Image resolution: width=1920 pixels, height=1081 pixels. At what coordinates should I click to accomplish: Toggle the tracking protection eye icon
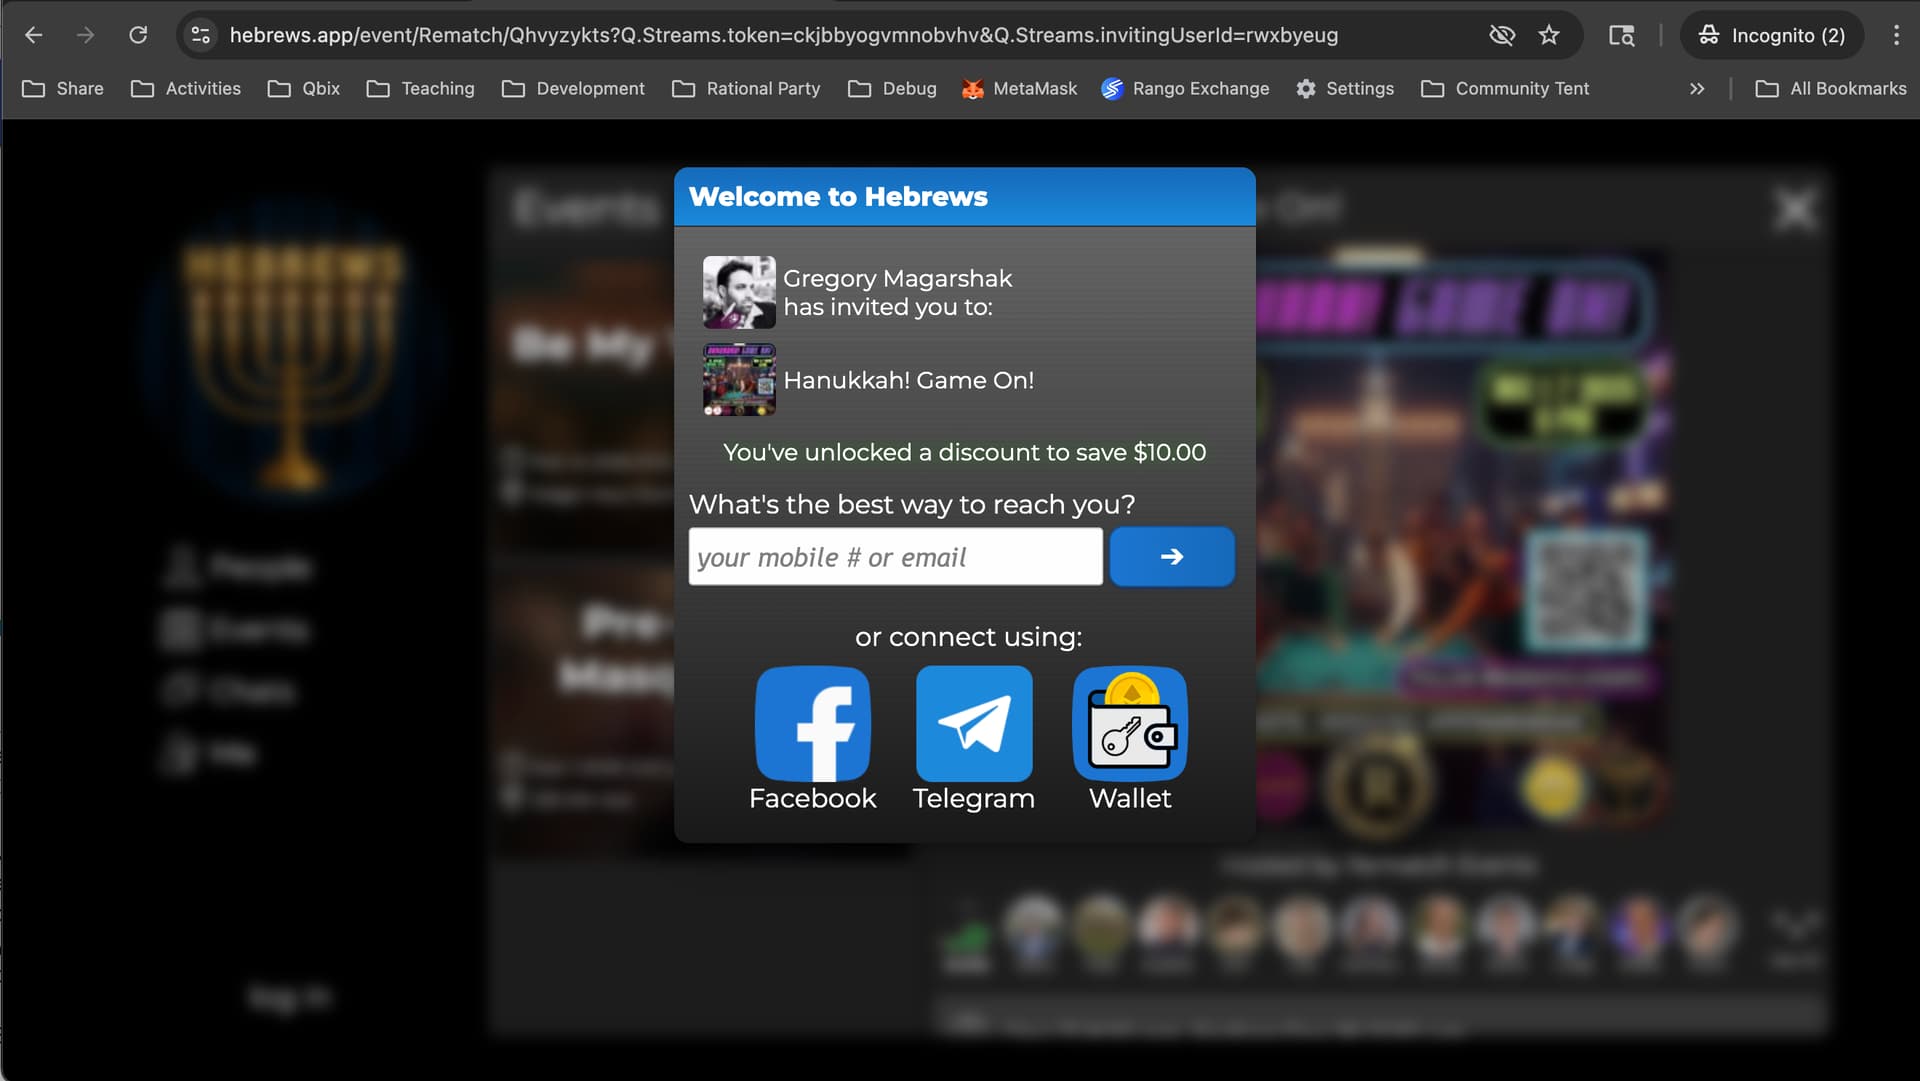(x=1501, y=35)
